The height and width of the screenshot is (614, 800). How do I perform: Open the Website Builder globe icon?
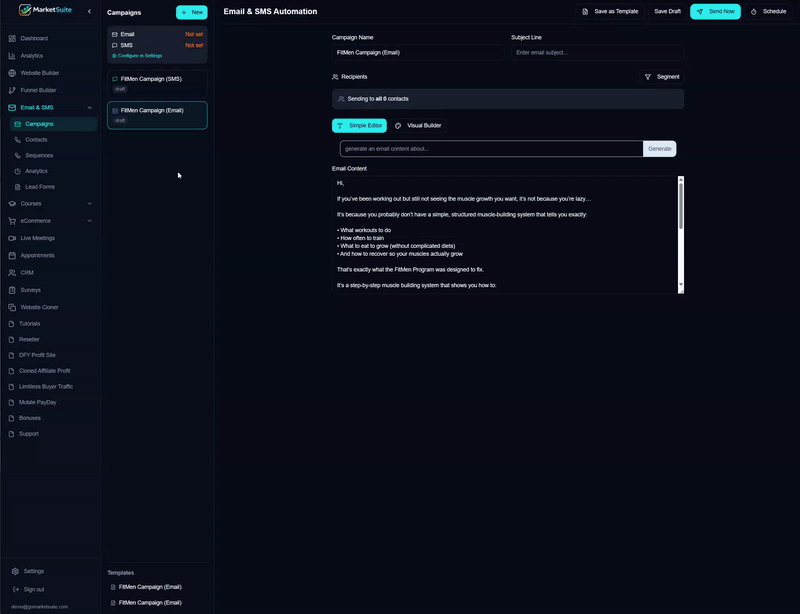(12, 73)
